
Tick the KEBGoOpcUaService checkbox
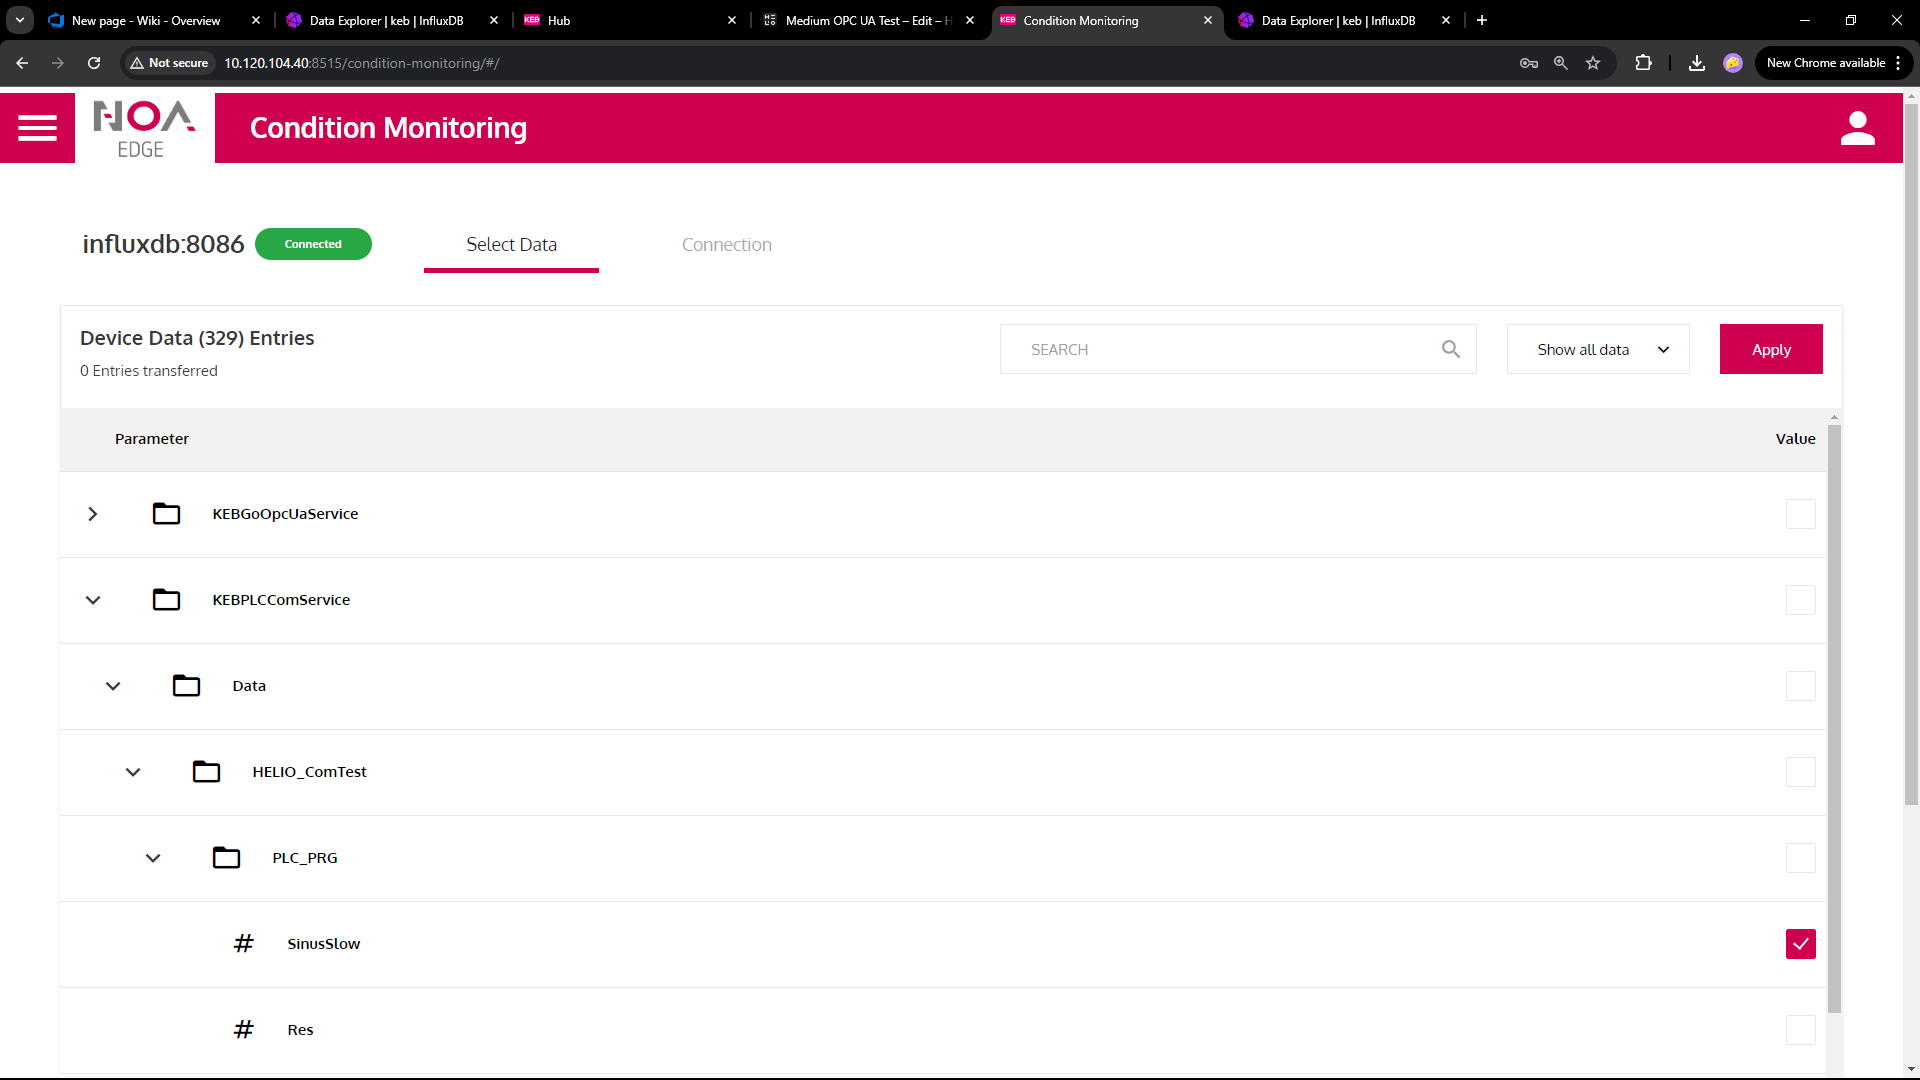[1800, 514]
